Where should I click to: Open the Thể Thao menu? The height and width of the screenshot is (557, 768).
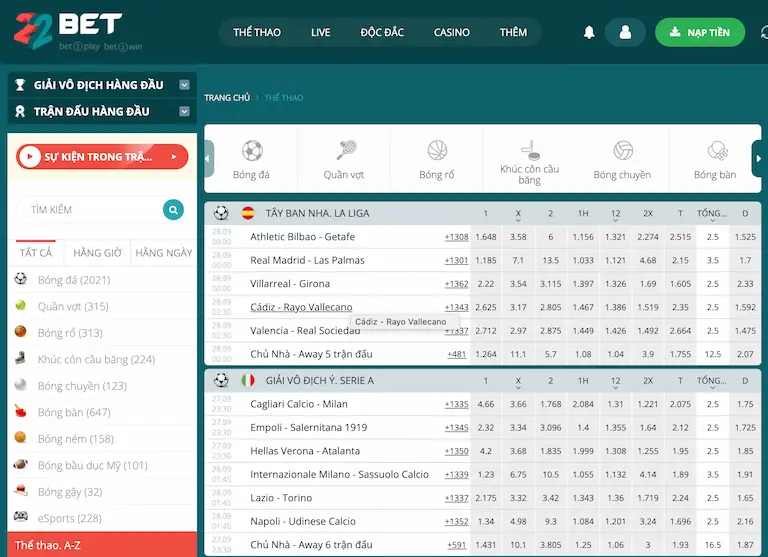[257, 32]
